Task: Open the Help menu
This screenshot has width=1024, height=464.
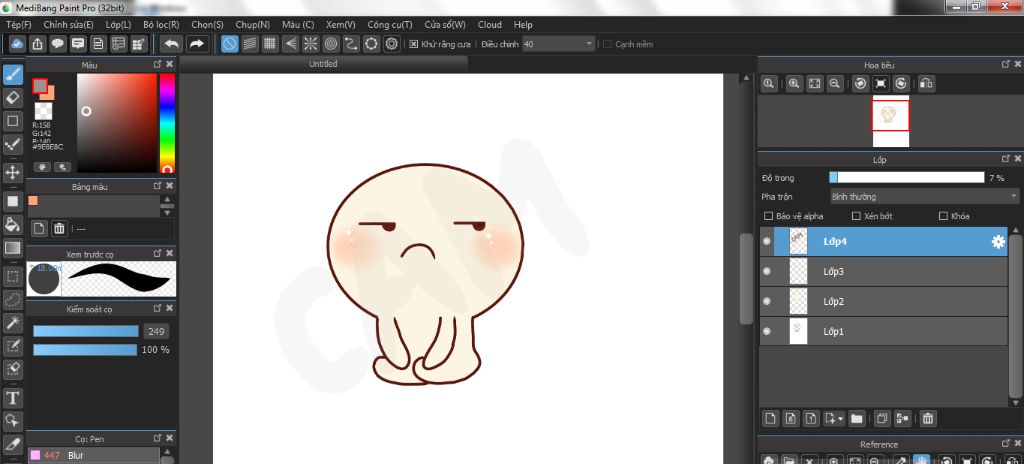Action: click(523, 25)
